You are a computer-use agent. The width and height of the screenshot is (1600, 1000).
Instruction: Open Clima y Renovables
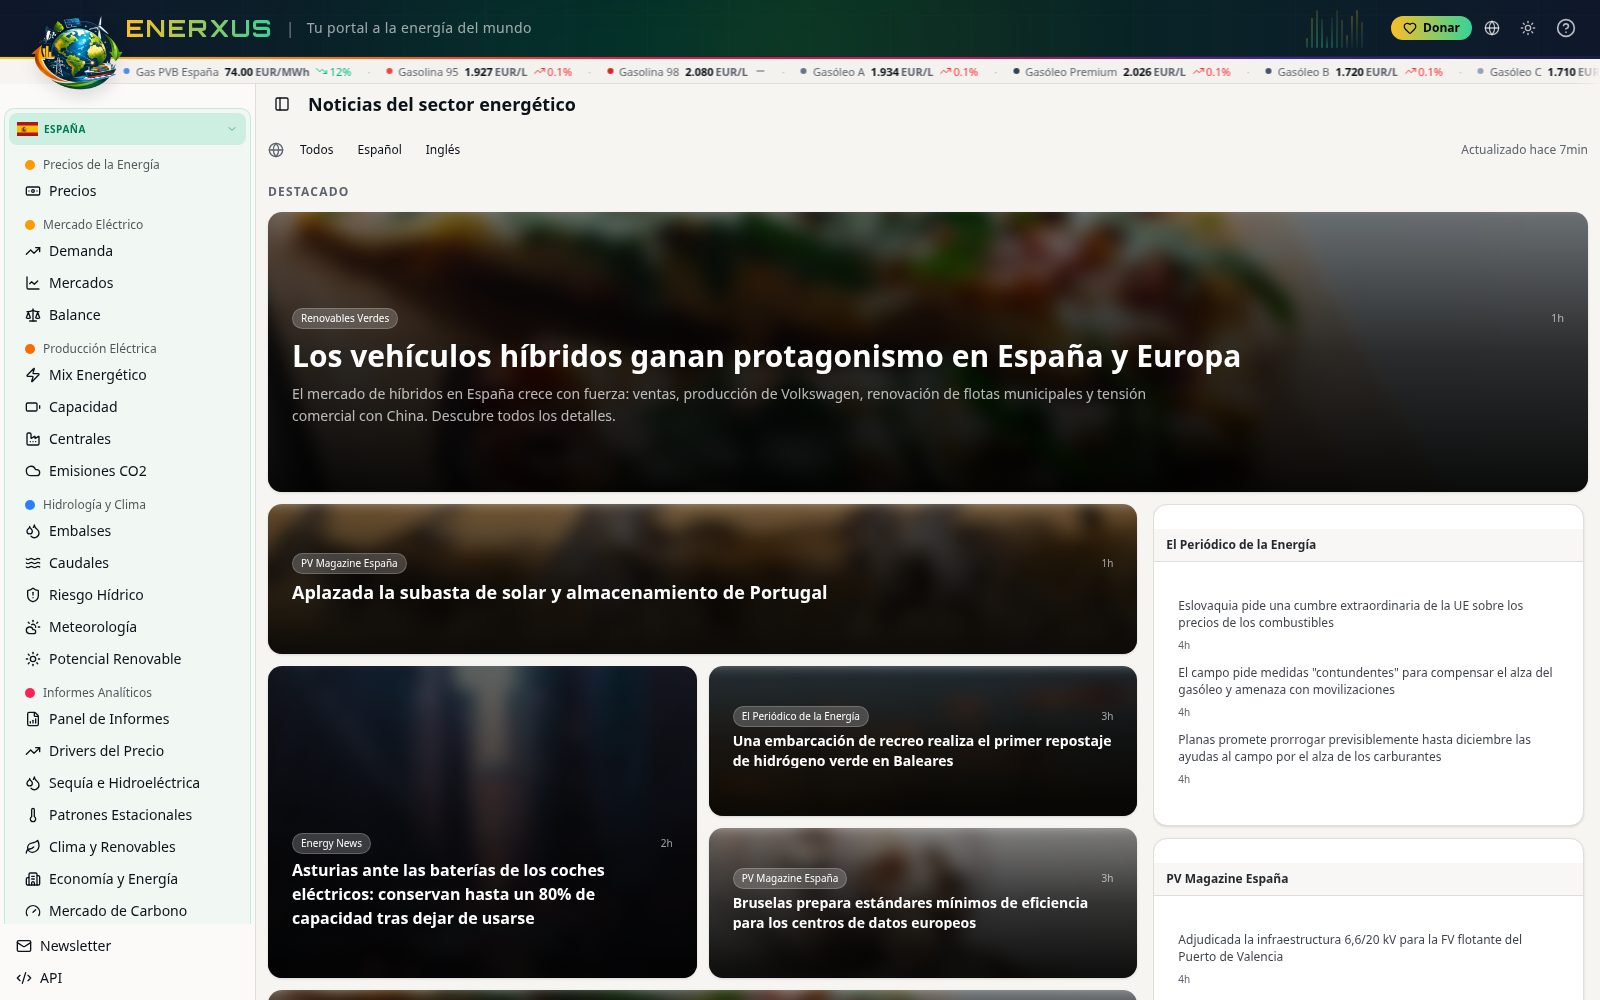pyautogui.click(x=127, y=847)
